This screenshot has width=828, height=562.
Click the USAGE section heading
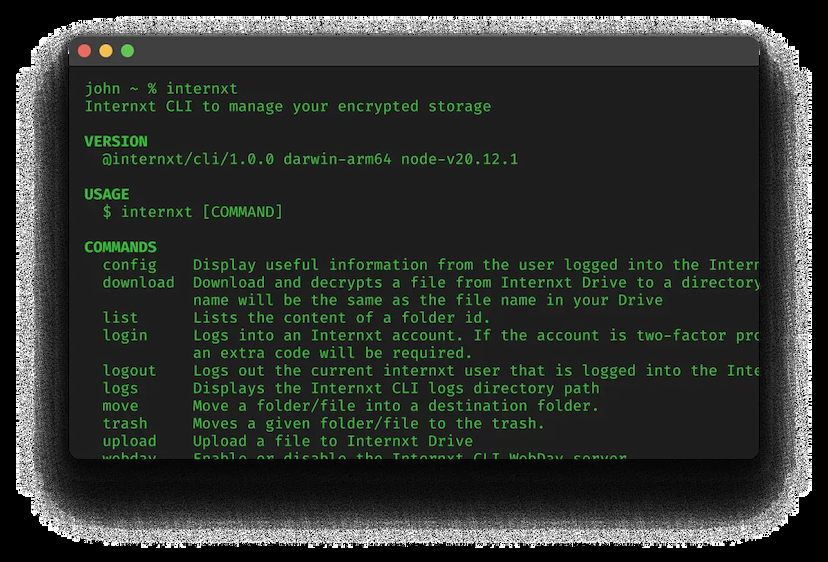click(x=106, y=194)
